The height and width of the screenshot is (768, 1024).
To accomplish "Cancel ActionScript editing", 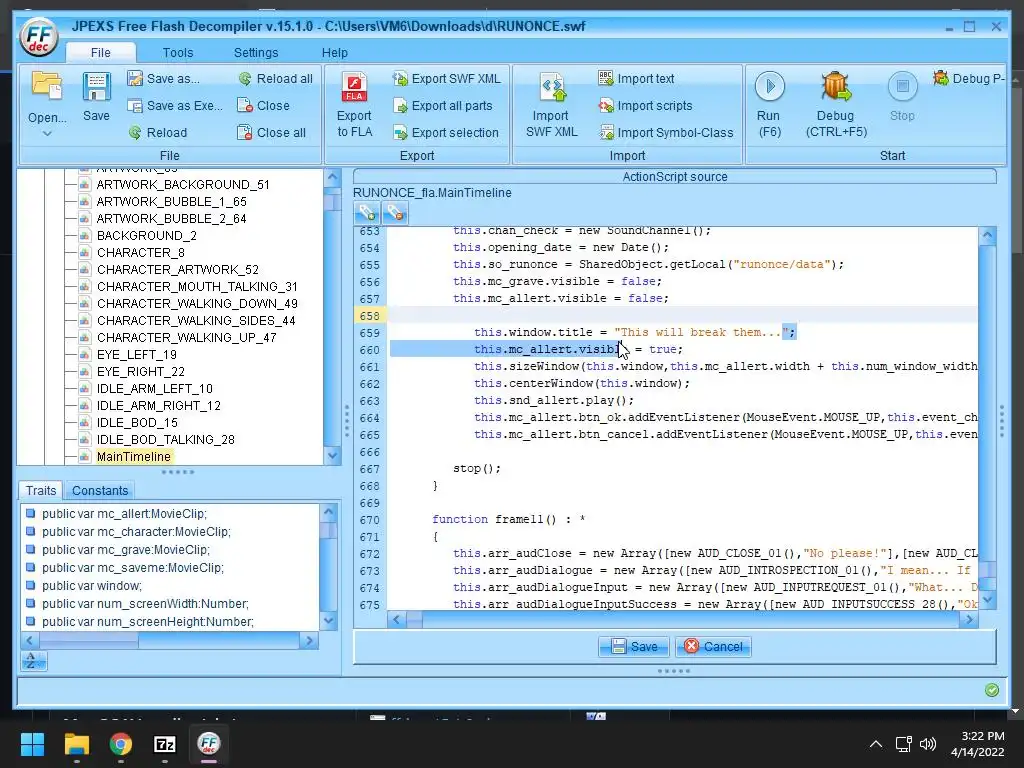I will point(713,647).
